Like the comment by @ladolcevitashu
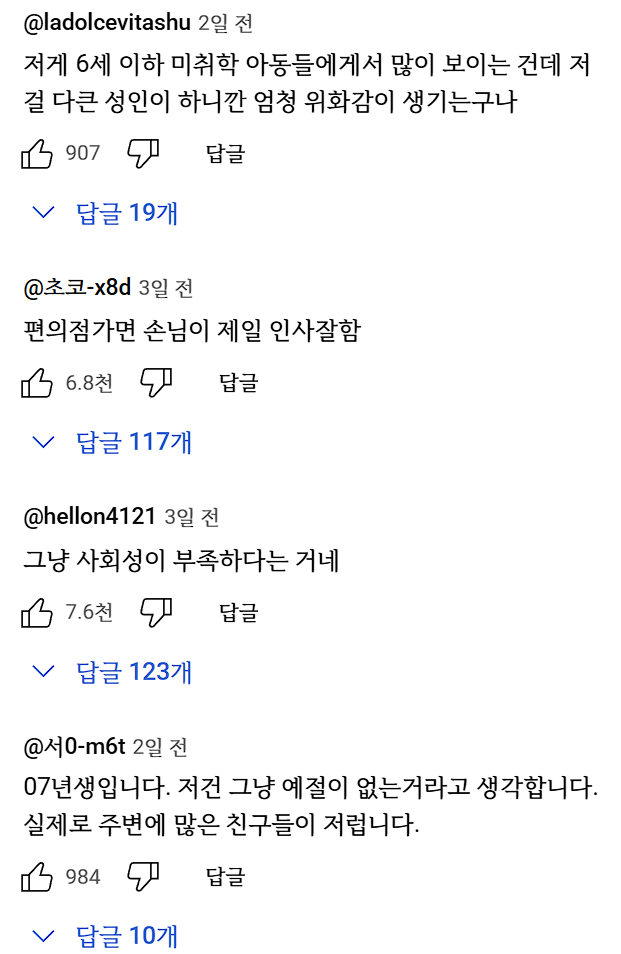This screenshot has width=621, height=954. (x=37, y=153)
